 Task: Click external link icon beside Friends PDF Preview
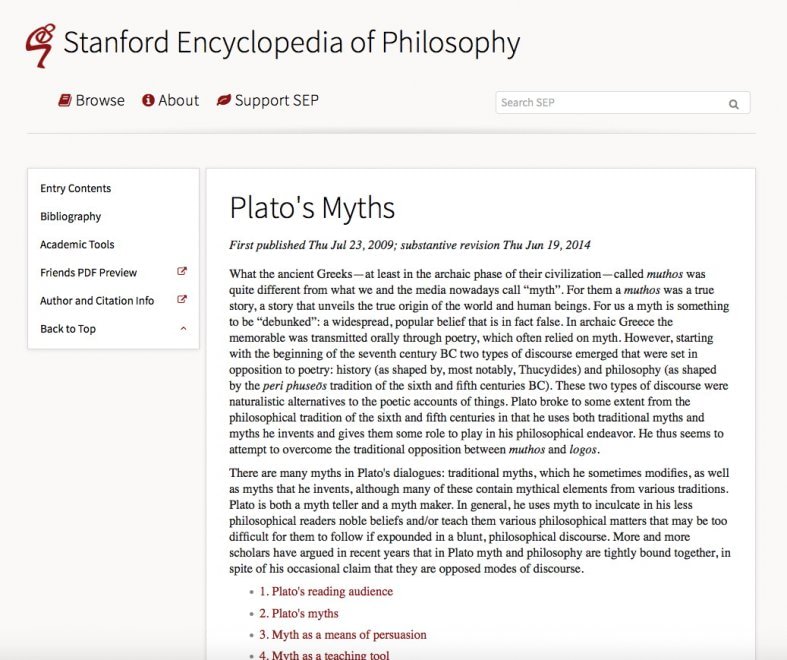(x=182, y=272)
